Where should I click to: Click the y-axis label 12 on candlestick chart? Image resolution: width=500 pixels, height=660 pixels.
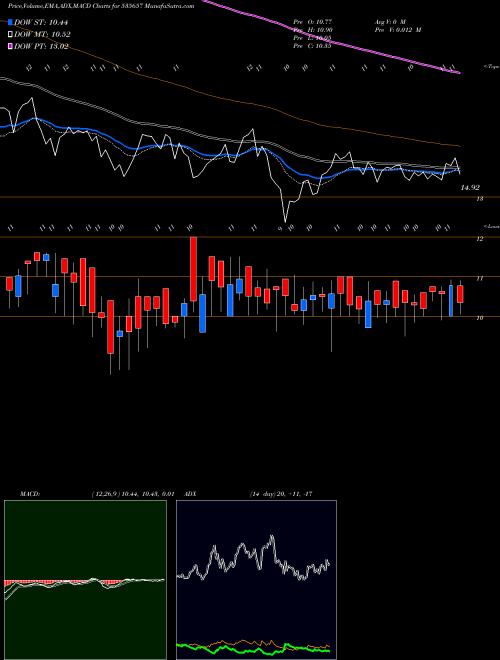(479, 239)
